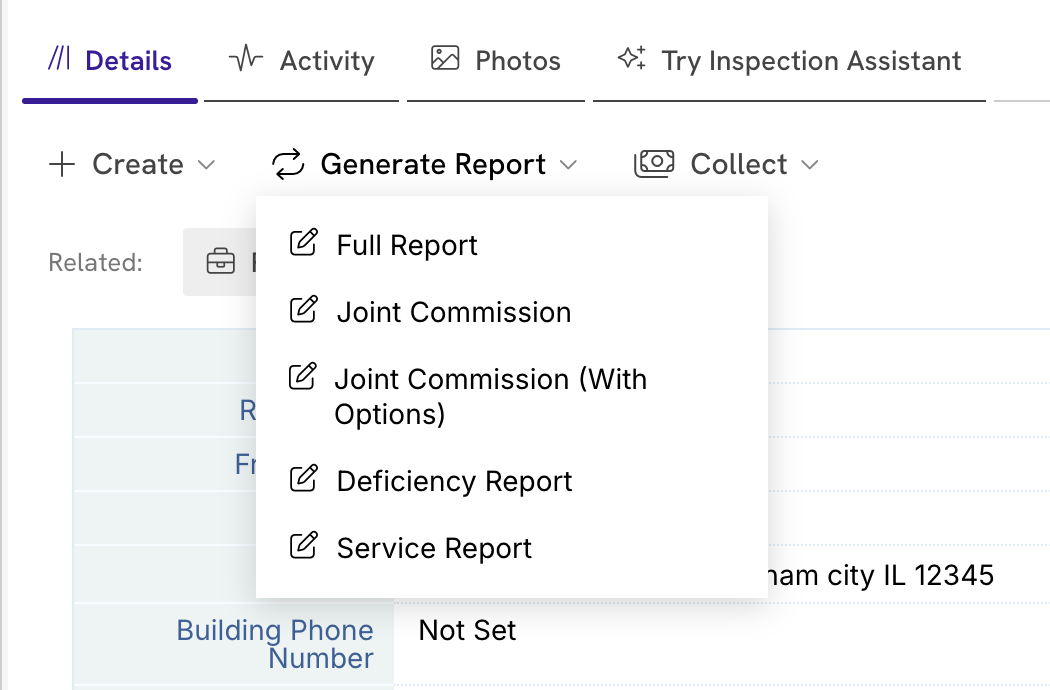Choose Service Report from menu
Screen dimensions: 1050x690
click(512, 547)
